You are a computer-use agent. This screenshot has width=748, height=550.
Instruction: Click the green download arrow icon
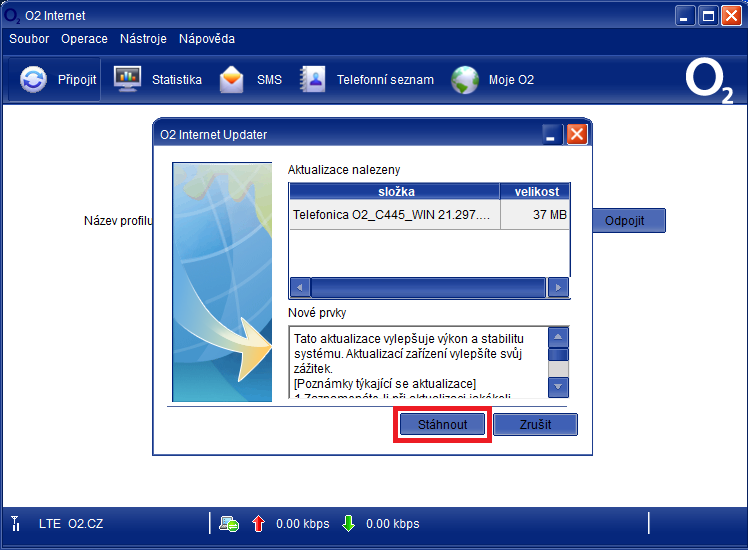348,523
